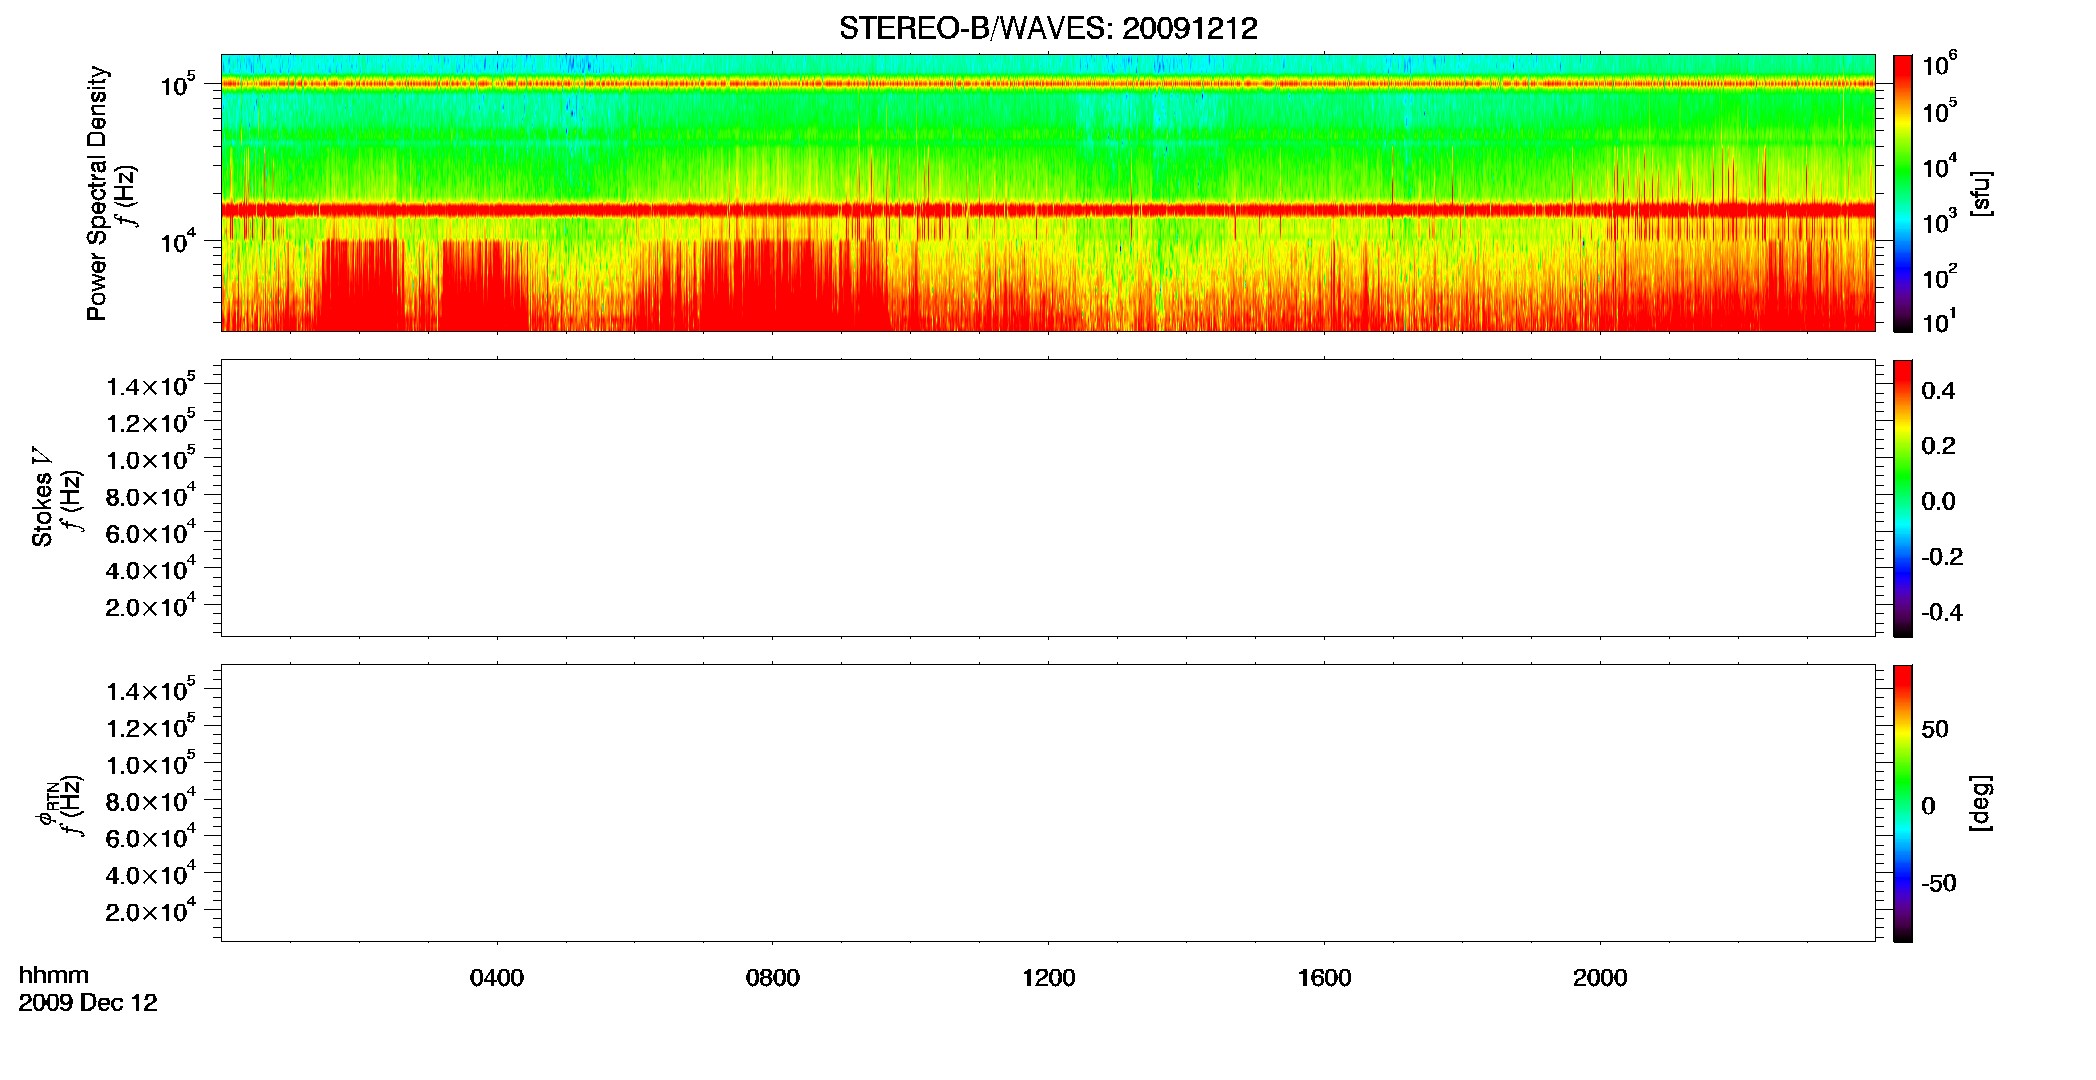Click the Power Spectral Density axis label
This screenshot has height=1080, width=2096.
(x=97, y=193)
